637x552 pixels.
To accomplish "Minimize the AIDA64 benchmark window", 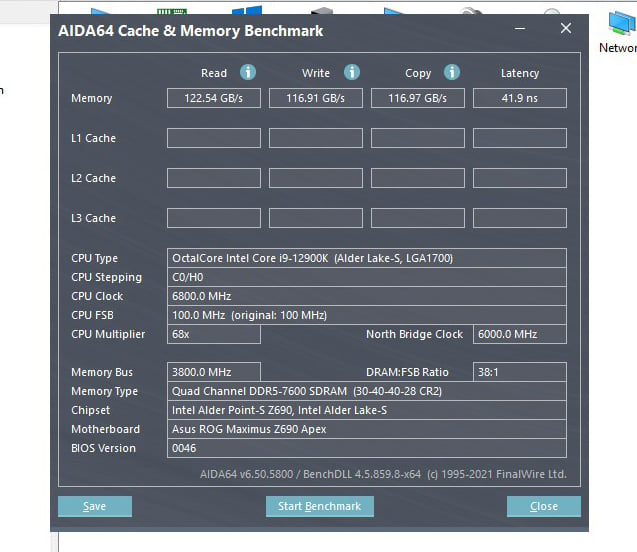I will [520, 28].
